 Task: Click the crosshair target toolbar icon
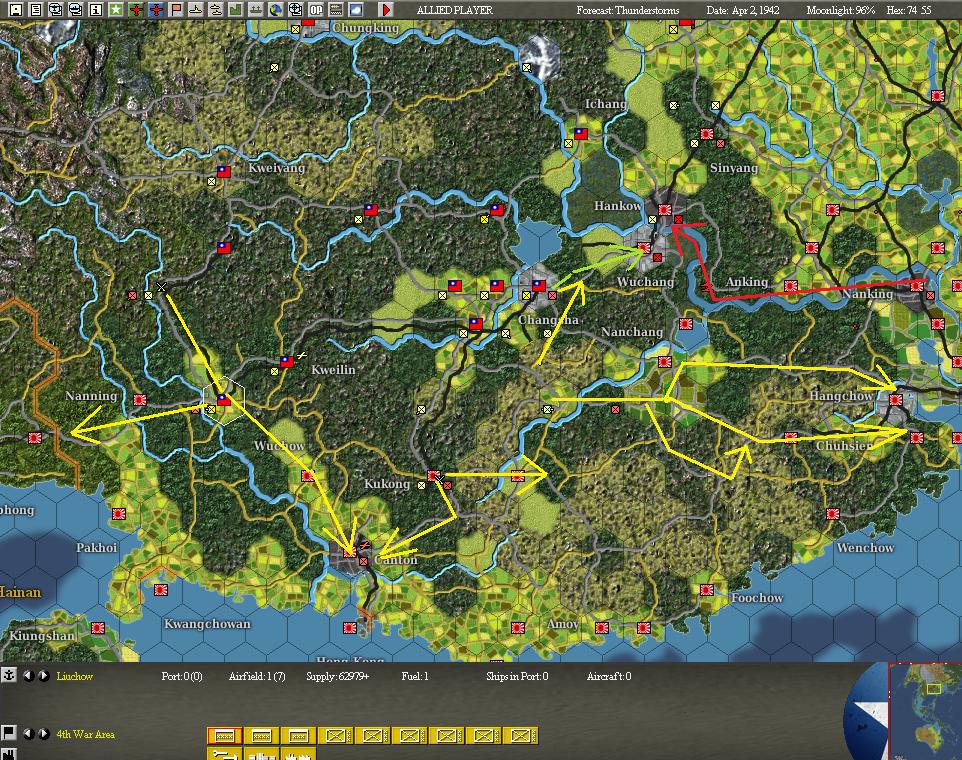click(296, 9)
